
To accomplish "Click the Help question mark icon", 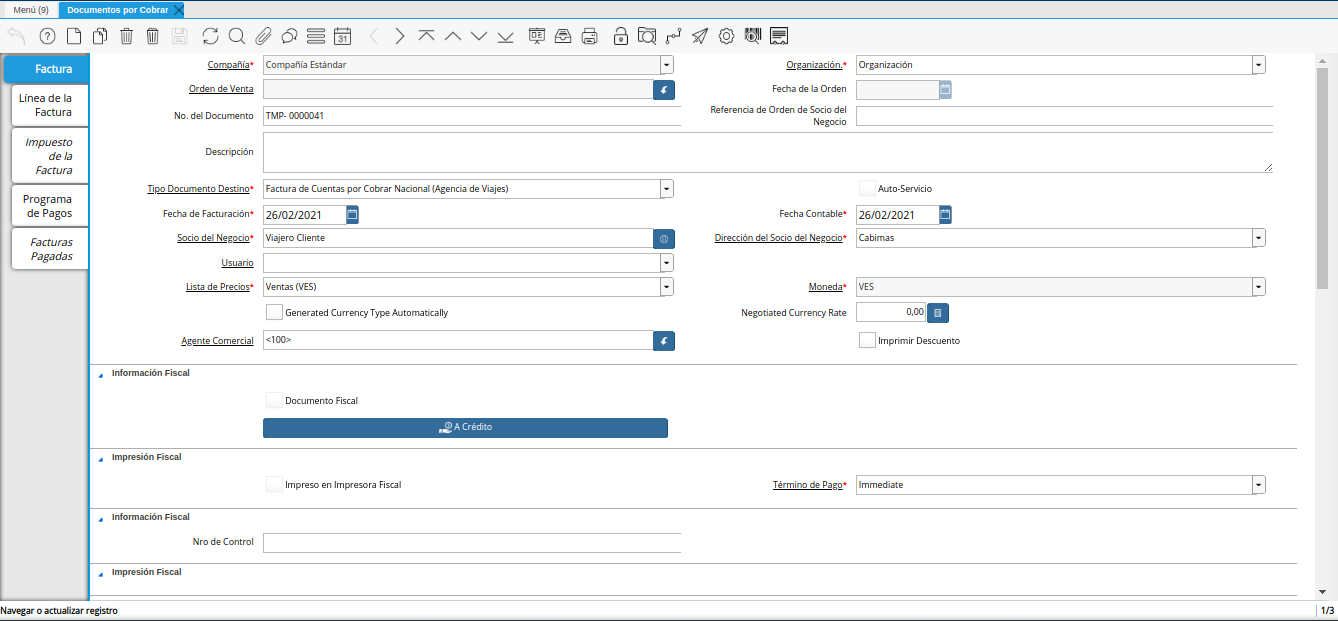I will [47, 36].
